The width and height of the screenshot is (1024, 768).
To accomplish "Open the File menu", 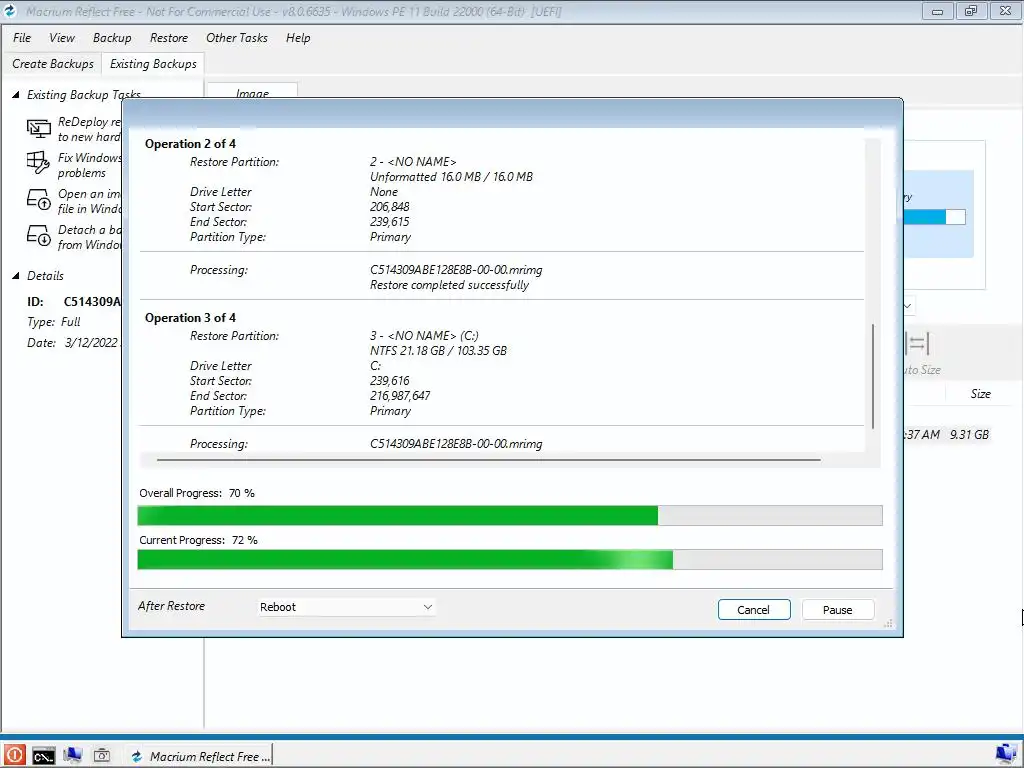I will coord(22,38).
